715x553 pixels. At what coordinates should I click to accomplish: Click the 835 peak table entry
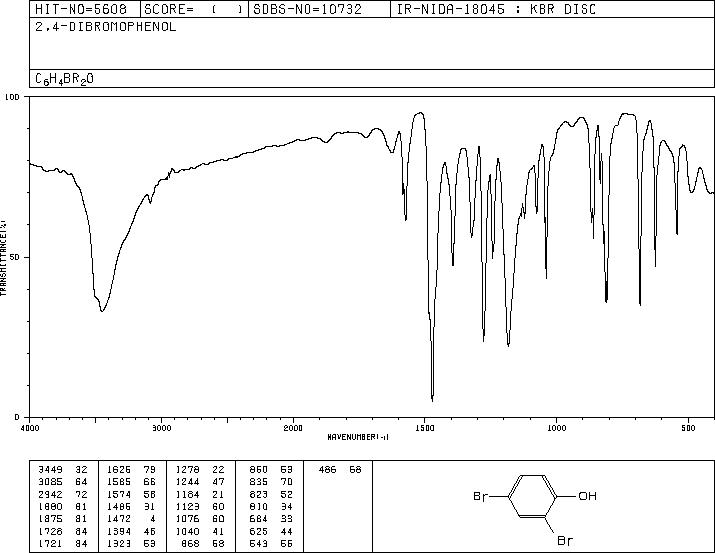pos(271,482)
